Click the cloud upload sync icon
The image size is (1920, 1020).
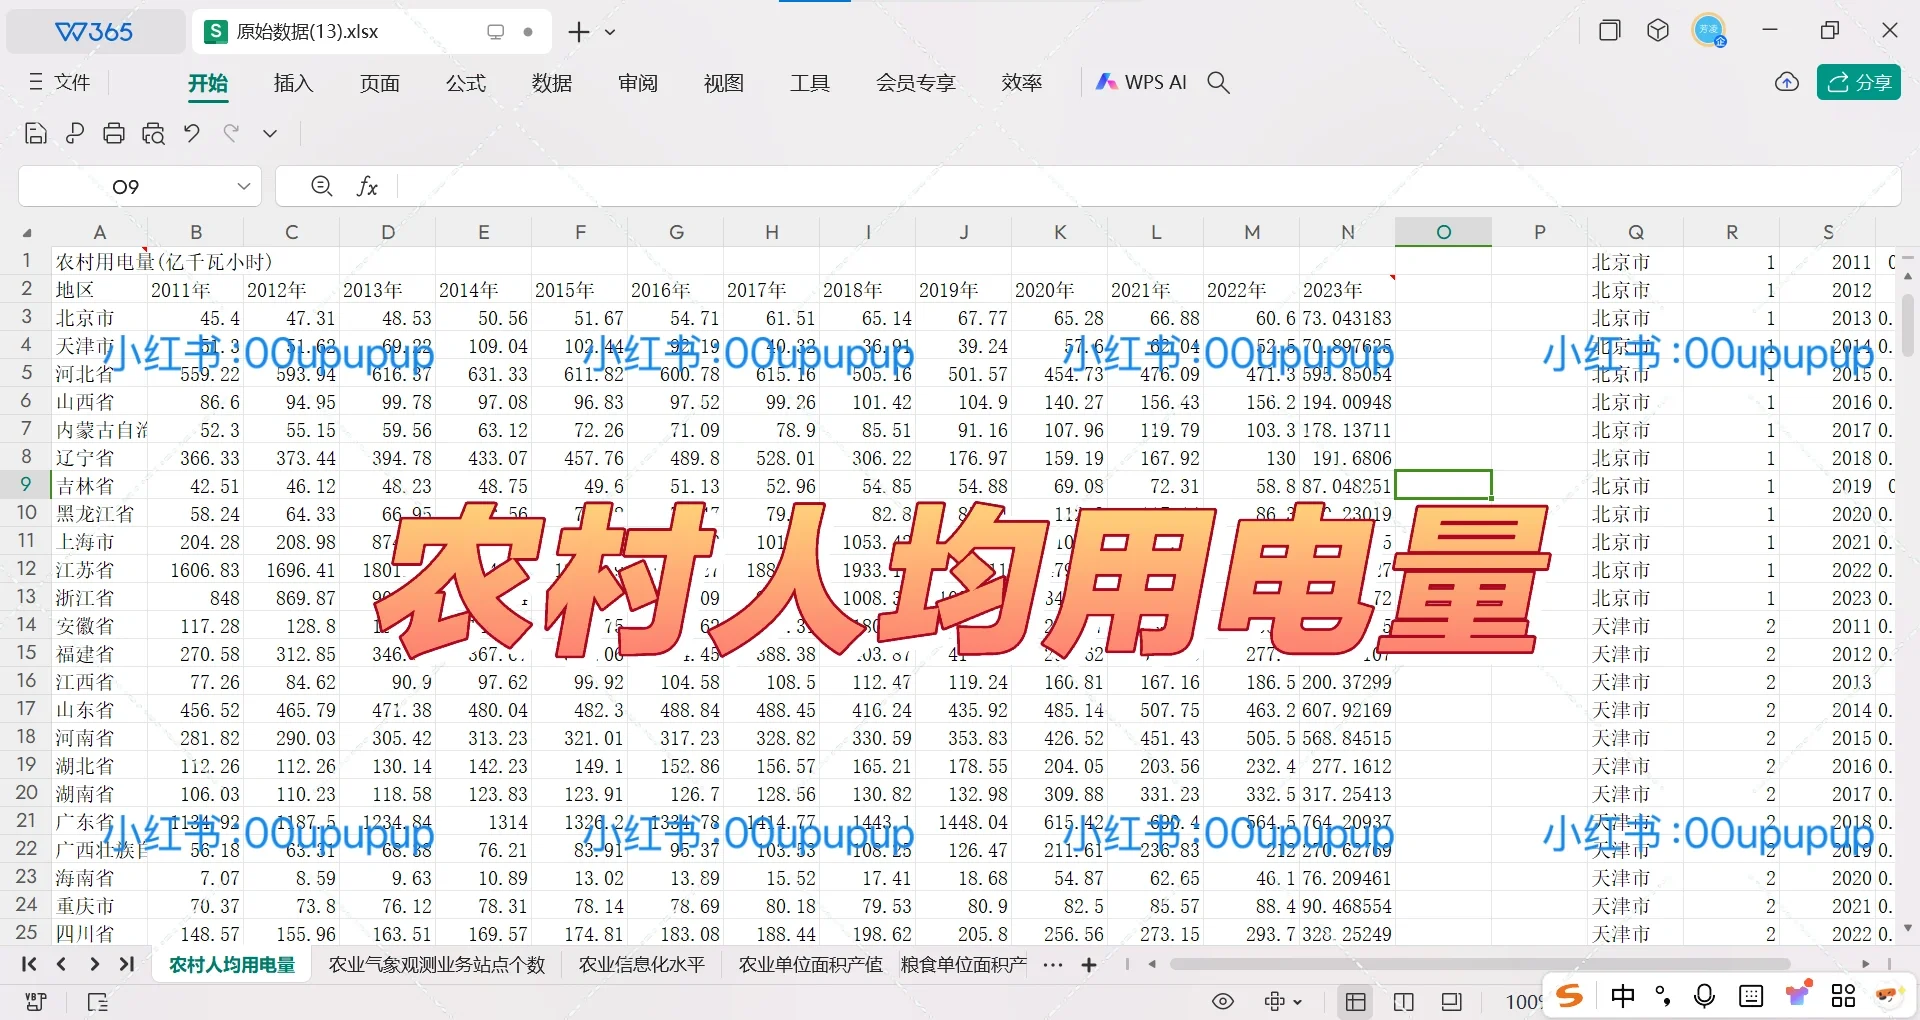(1787, 82)
